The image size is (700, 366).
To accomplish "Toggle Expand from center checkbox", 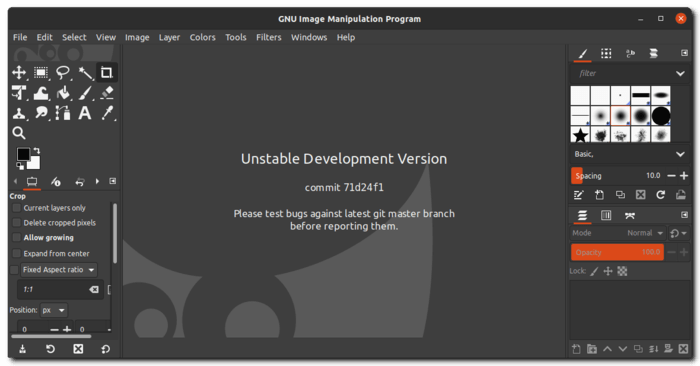I will click(17, 254).
